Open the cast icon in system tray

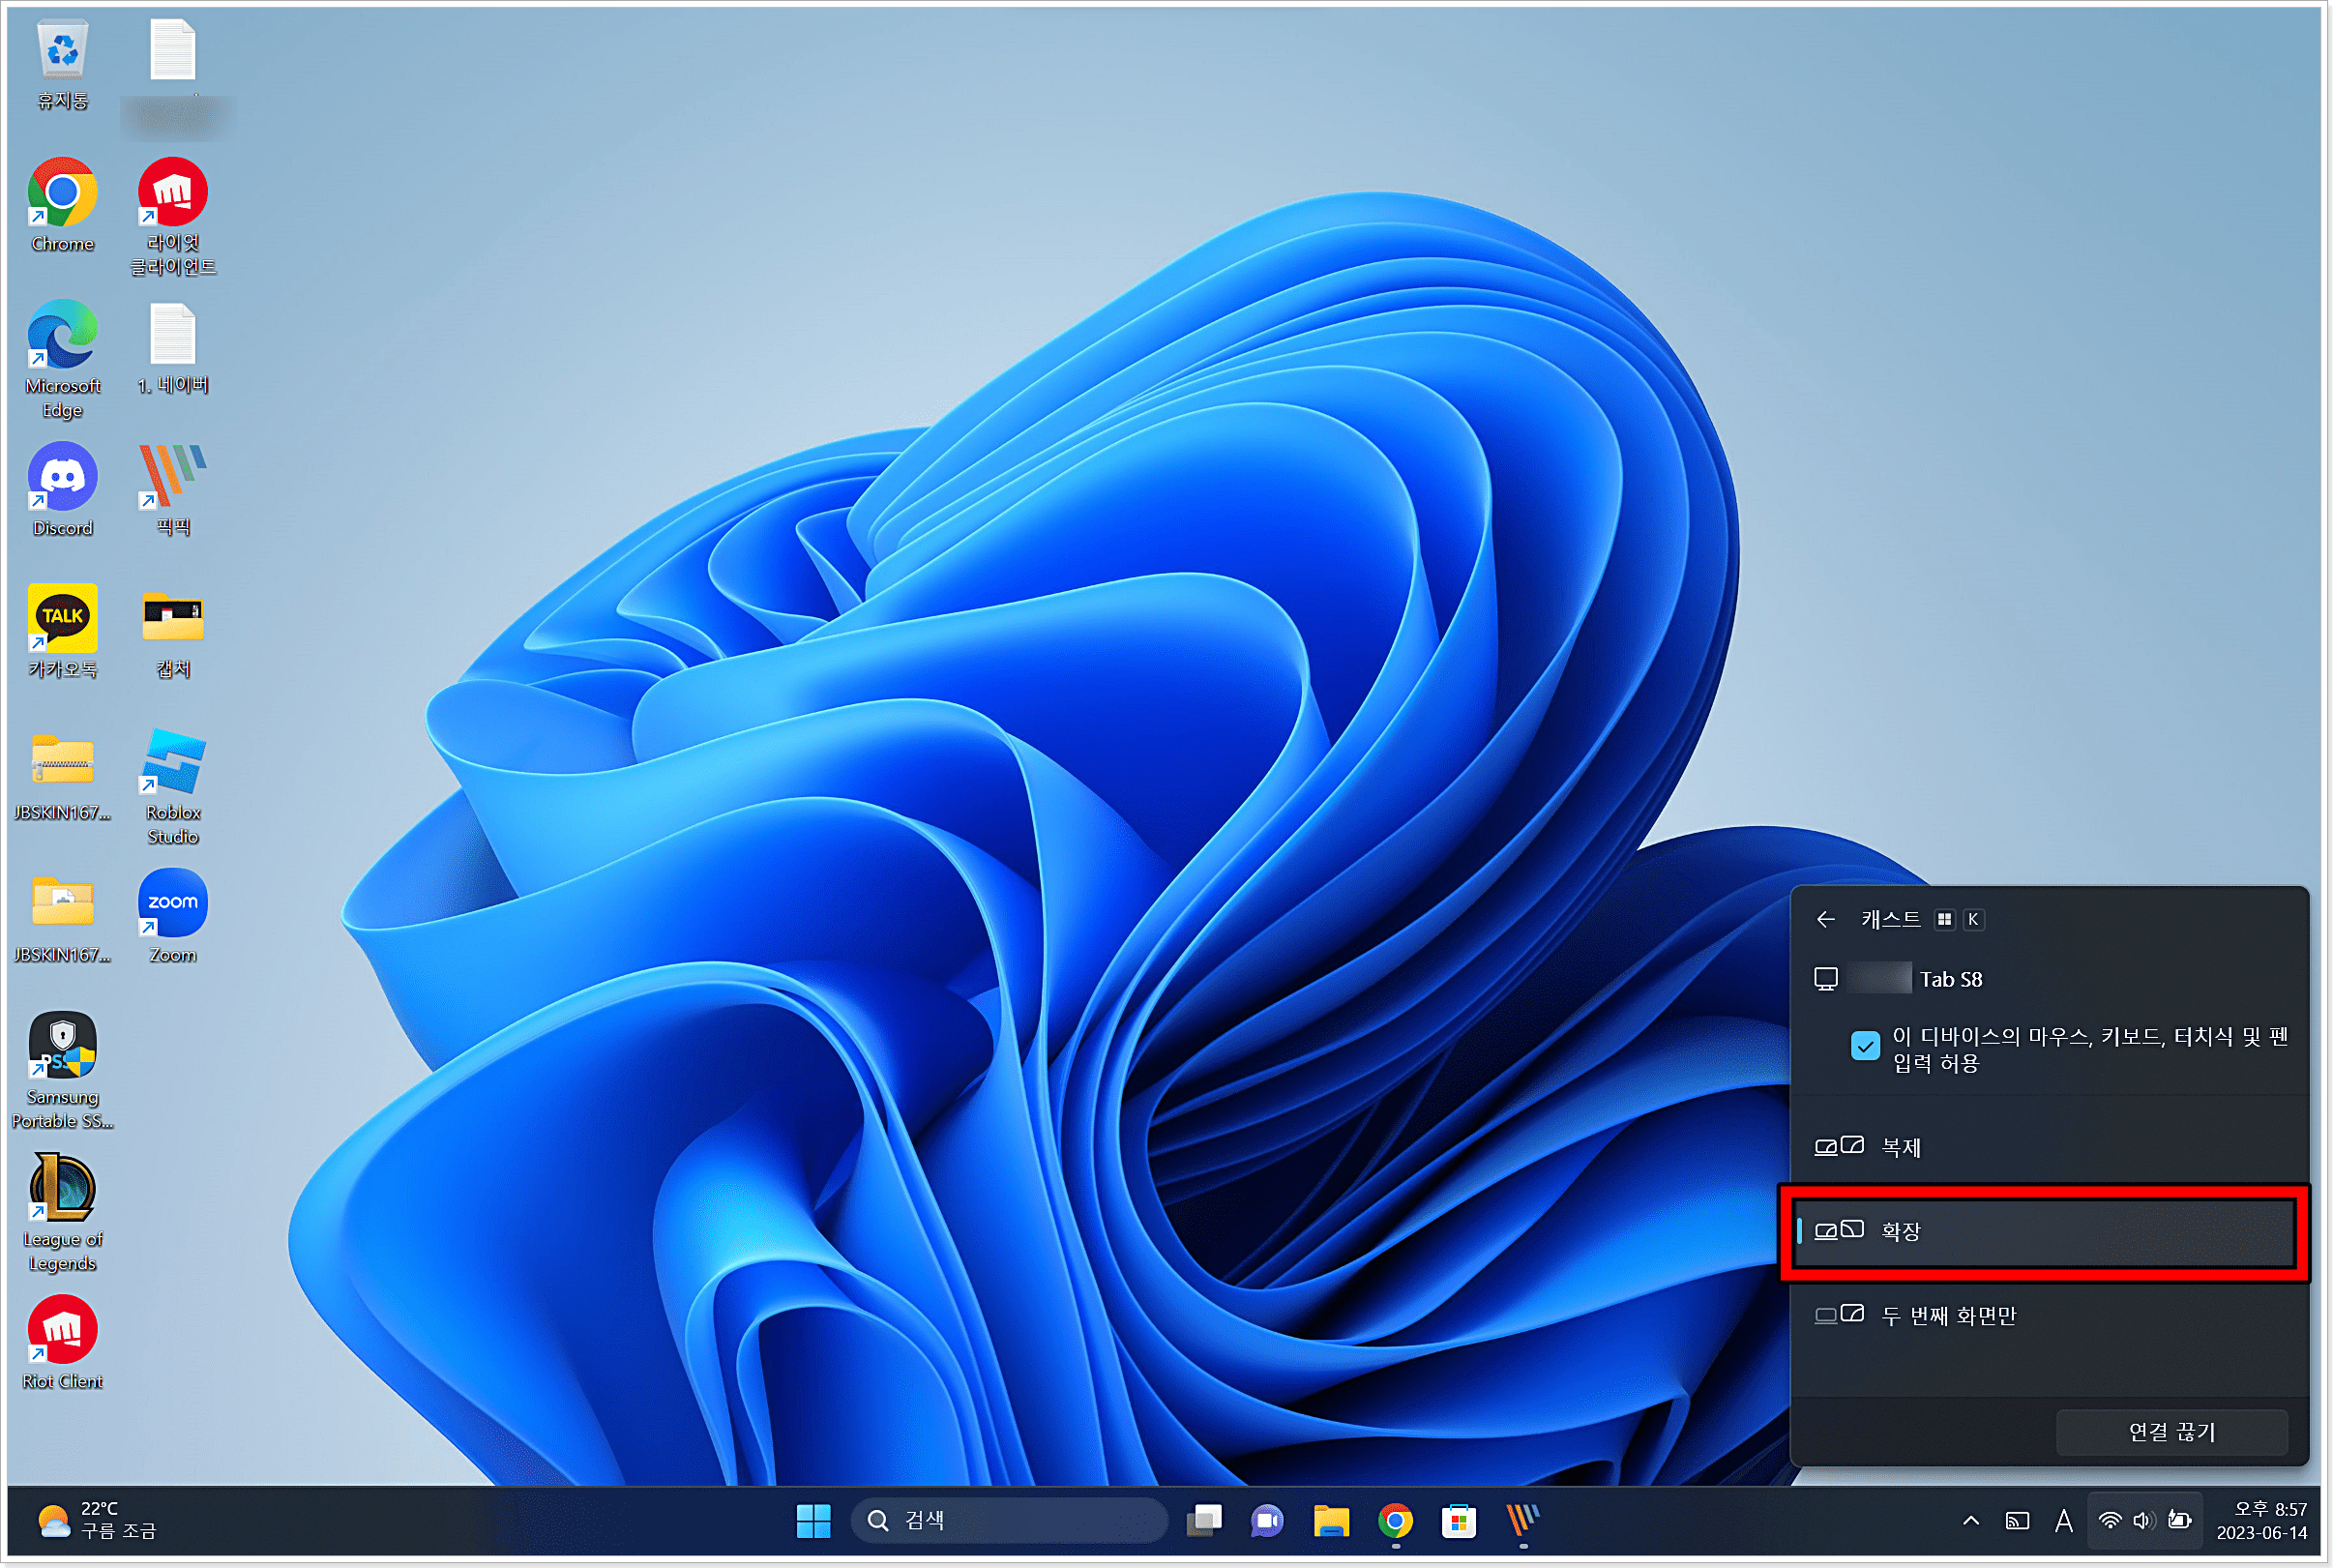(2017, 1521)
